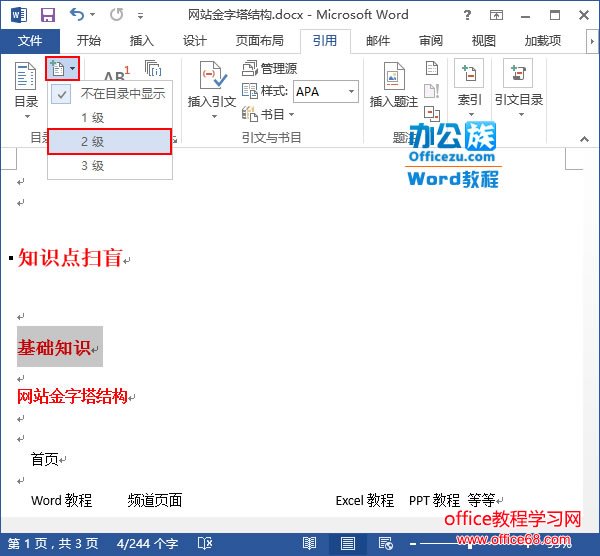
Task: Open Word Help question mark
Action: click(467, 15)
